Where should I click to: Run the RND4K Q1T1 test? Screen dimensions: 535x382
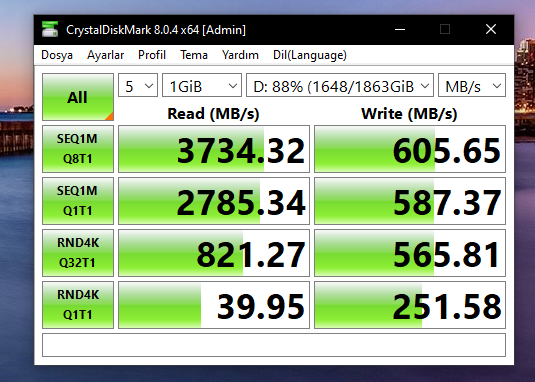[x=78, y=305]
